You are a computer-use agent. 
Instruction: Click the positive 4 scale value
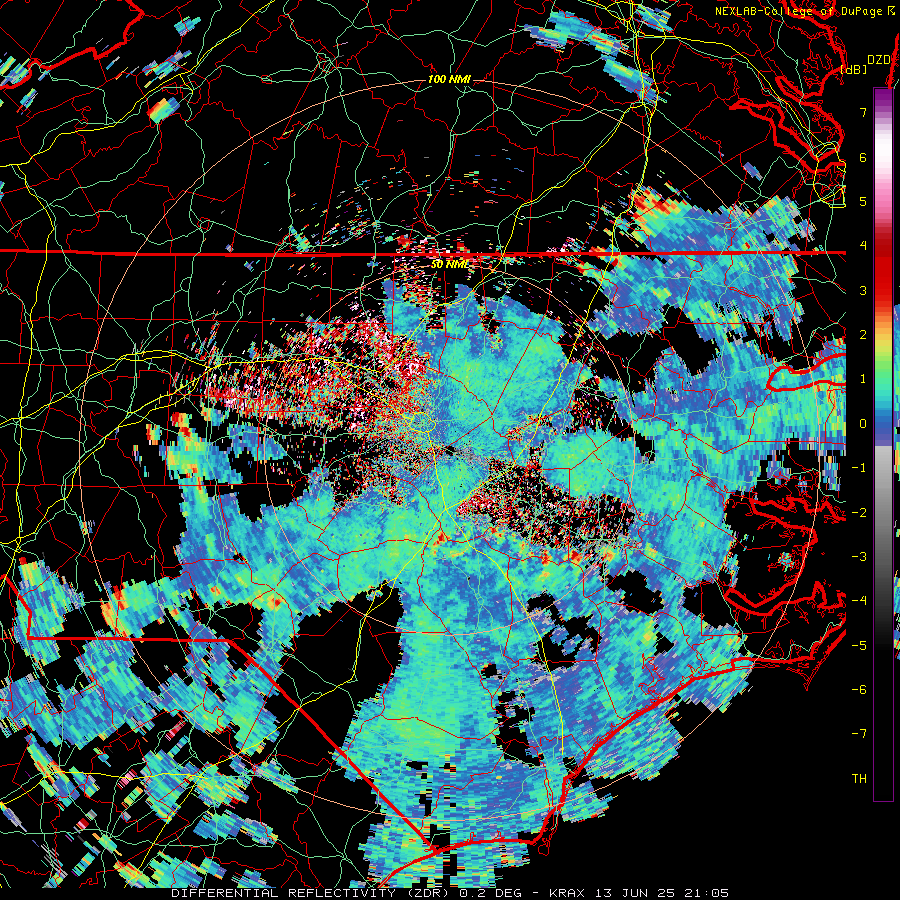click(863, 246)
